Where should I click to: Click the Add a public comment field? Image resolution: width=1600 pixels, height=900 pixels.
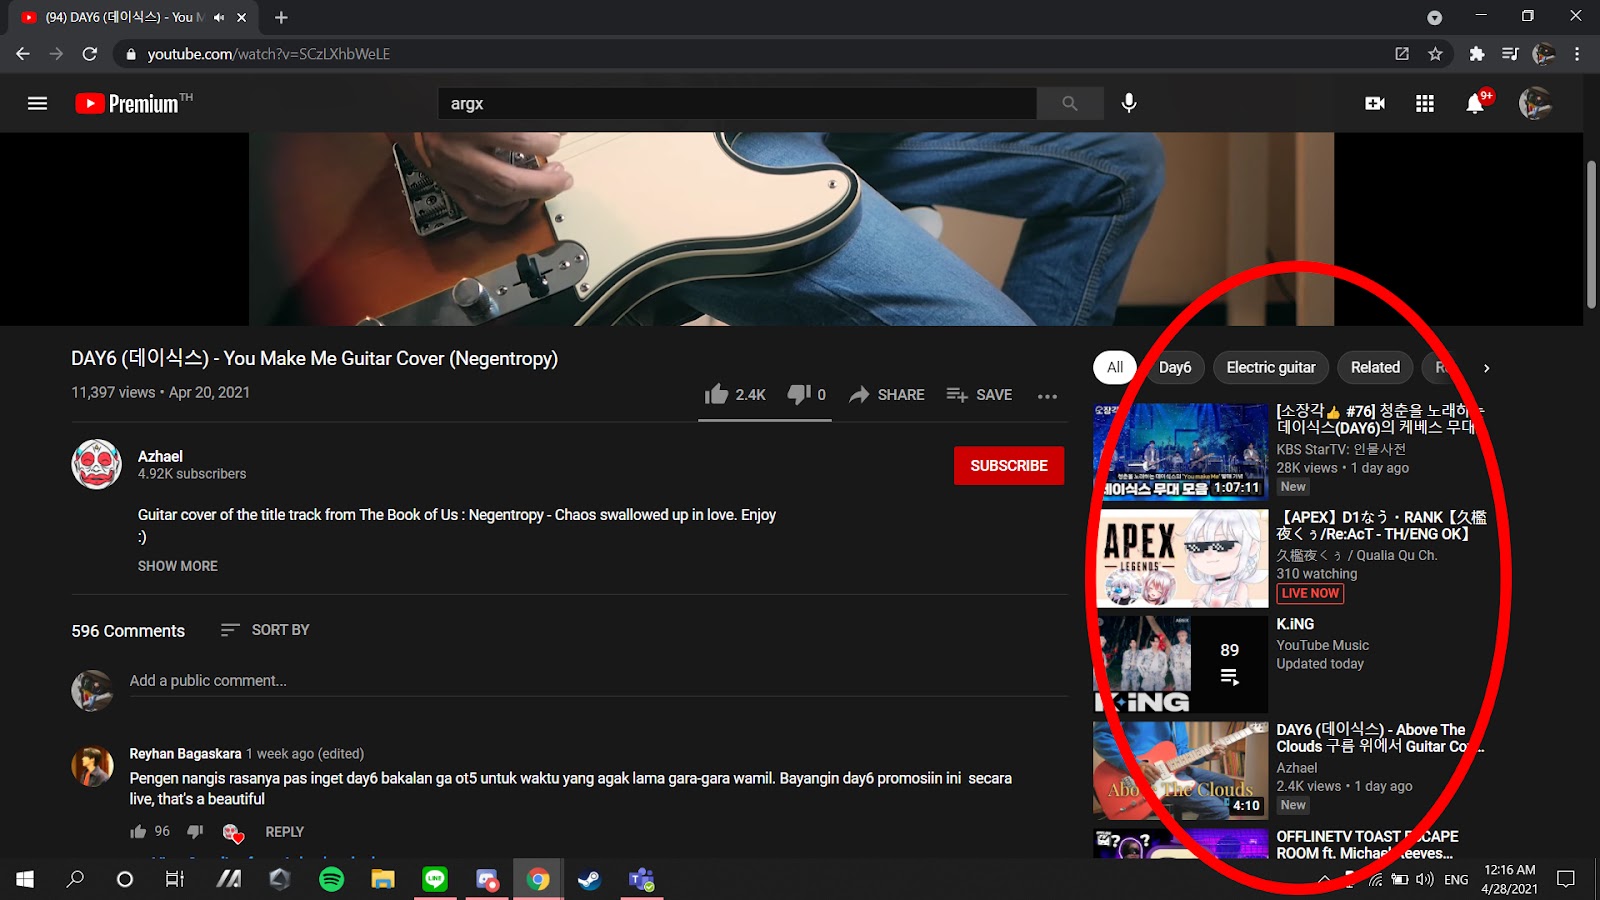[x=598, y=681]
